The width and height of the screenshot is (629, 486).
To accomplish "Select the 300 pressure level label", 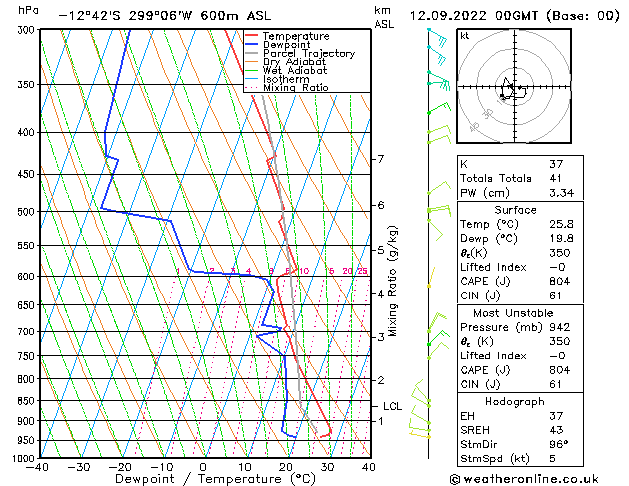I will coord(28,30).
